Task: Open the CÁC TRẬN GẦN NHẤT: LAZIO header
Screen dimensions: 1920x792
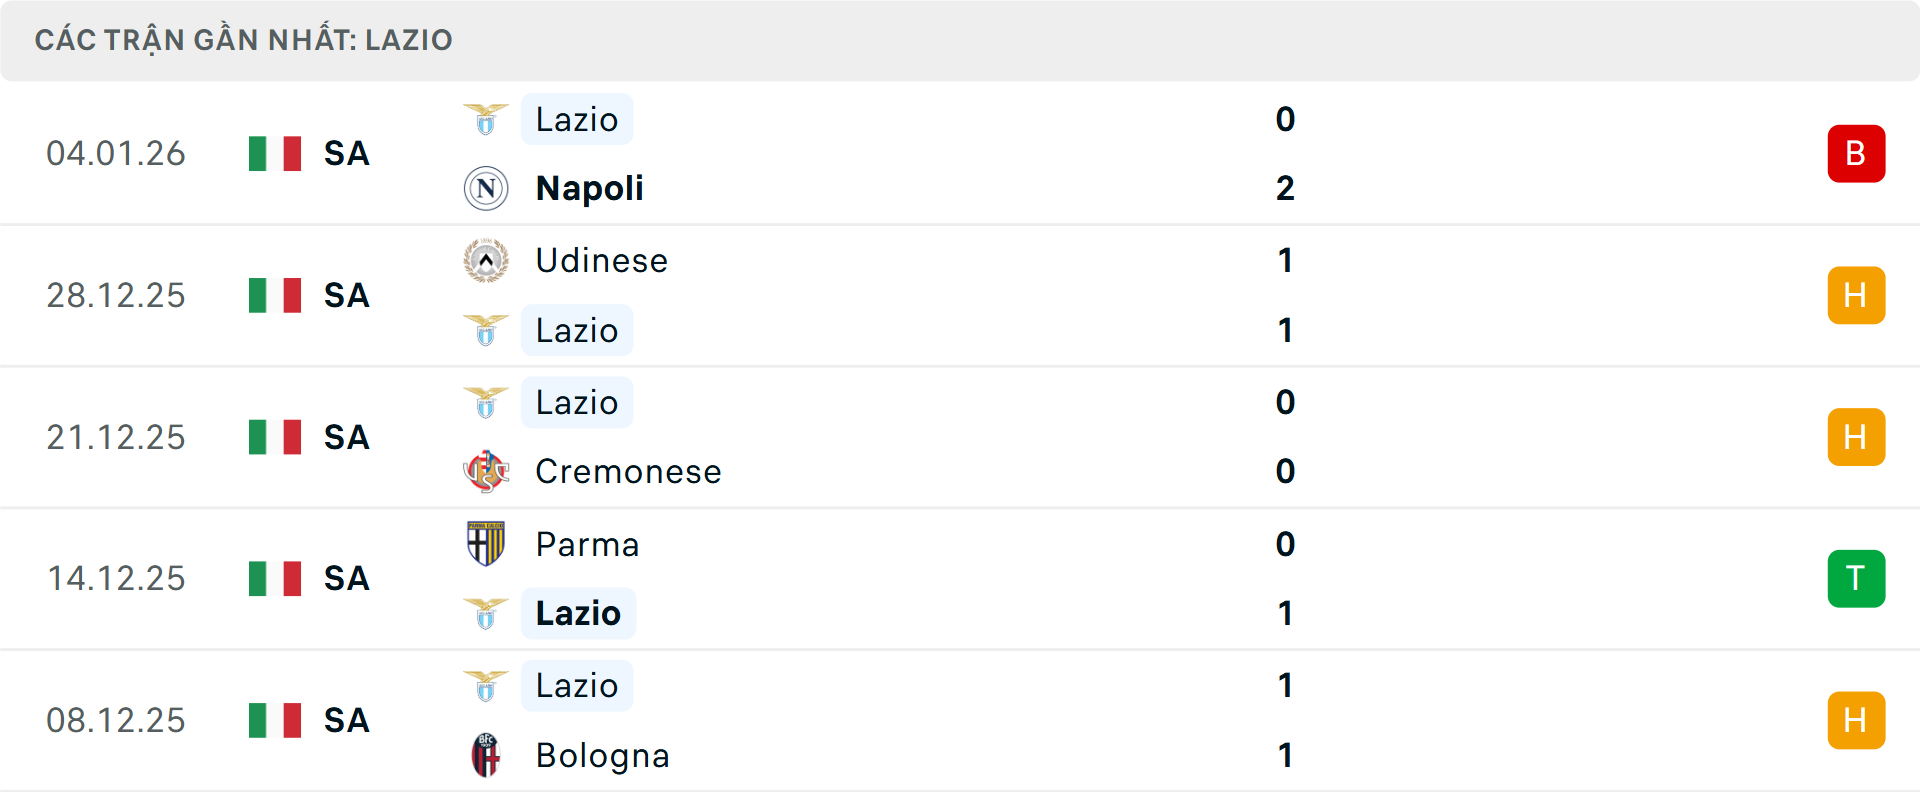Action: [244, 39]
